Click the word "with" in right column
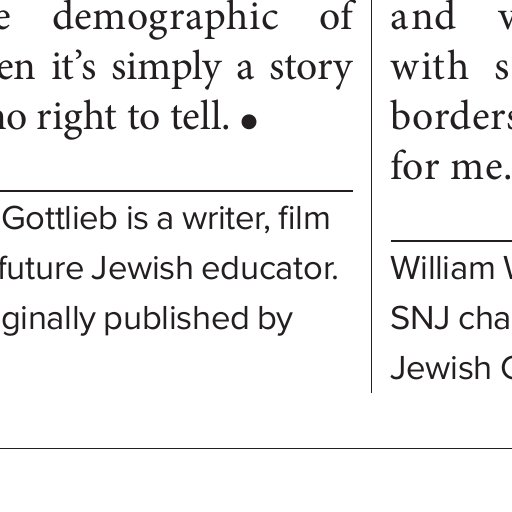Screen dimensions: 512x512 tap(429, 66)
